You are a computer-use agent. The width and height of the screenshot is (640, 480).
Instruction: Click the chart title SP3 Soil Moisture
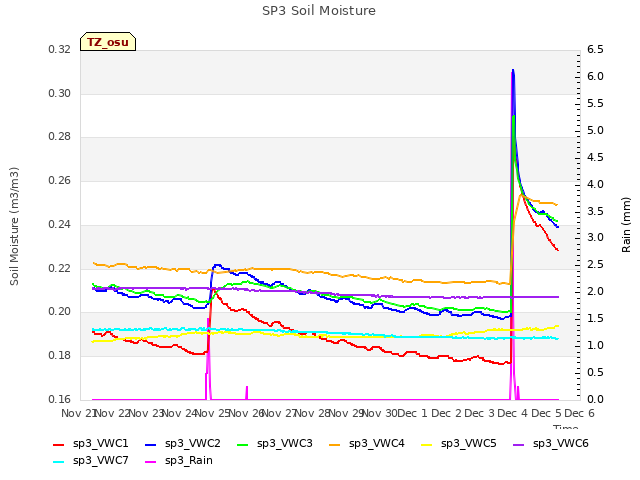(319, 11)
